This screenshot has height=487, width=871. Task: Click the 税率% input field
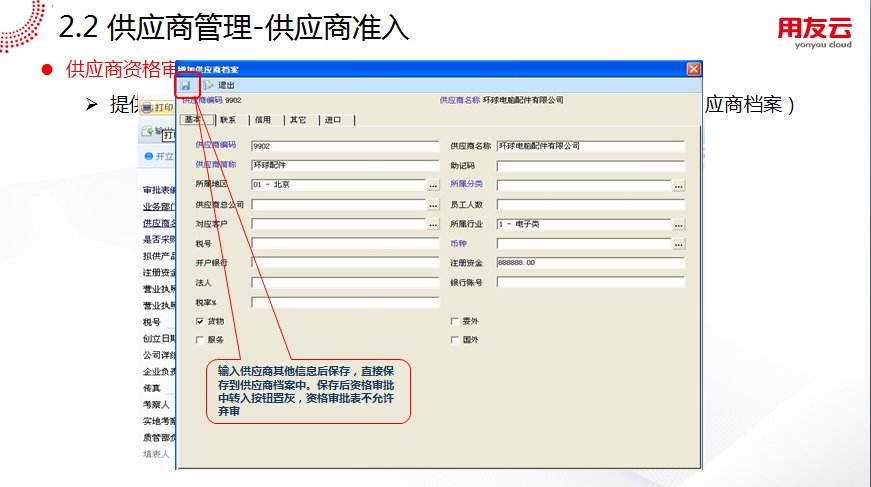(345, 303)
